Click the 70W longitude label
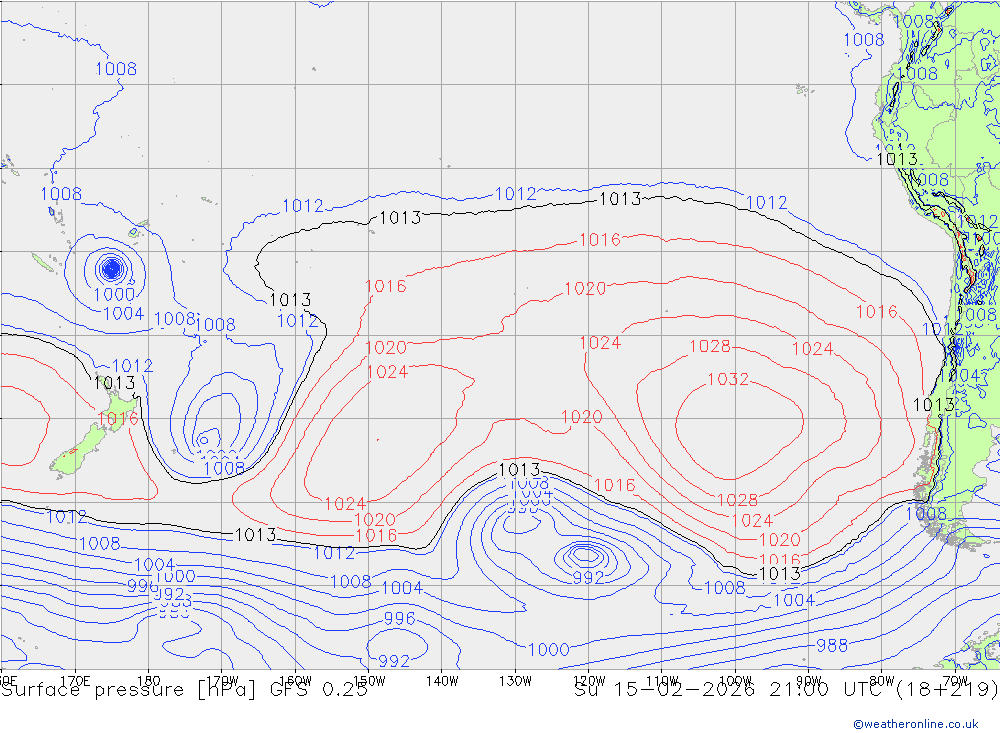Image resolution: width=1000 pixels, height=733 pixels. click(955, 681)
